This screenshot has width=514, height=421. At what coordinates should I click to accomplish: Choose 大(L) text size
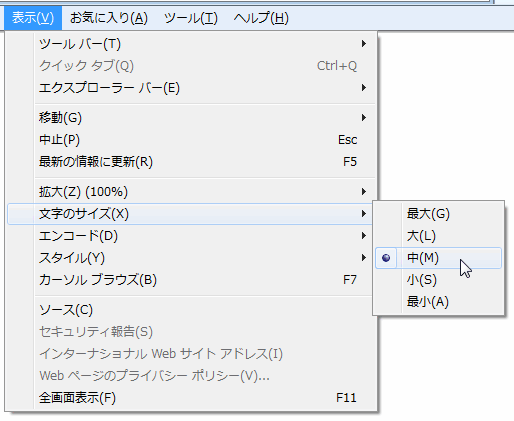[438, 236]
